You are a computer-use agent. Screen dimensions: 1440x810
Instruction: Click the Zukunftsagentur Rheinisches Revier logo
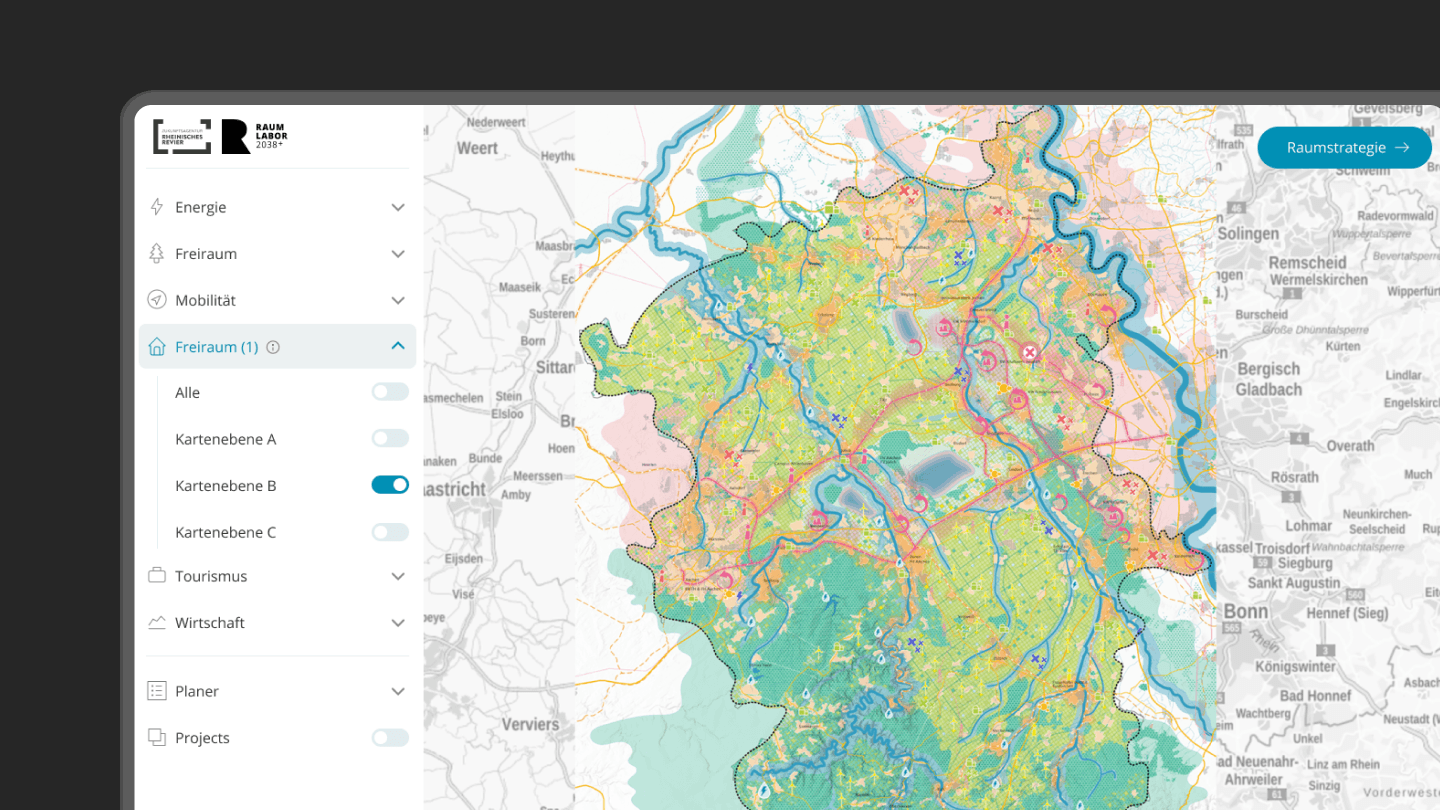(182, 137)
